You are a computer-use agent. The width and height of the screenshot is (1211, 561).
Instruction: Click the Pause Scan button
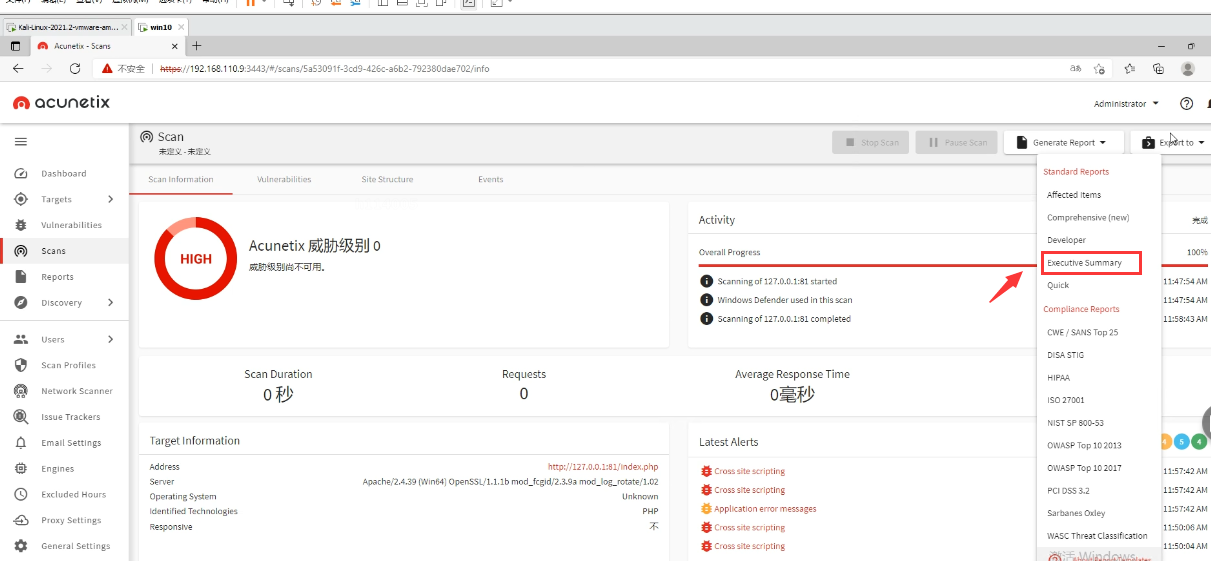(x=957, y=143)
